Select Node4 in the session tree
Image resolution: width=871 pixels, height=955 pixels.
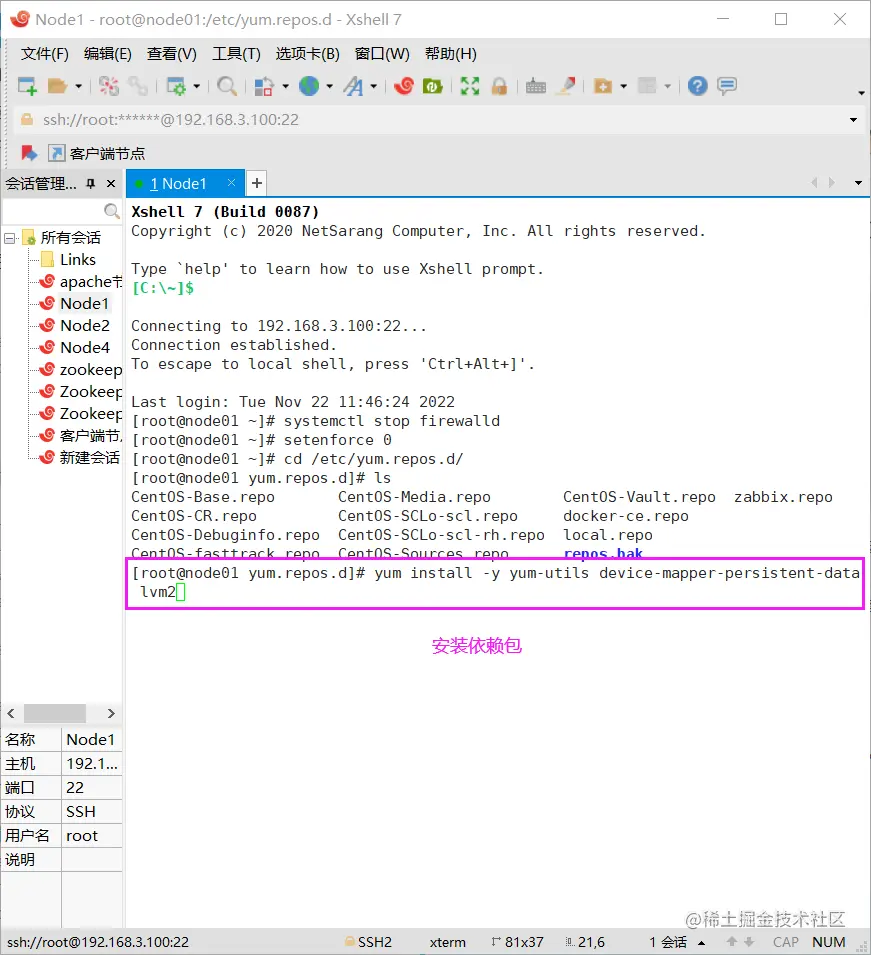pos(85,348)
